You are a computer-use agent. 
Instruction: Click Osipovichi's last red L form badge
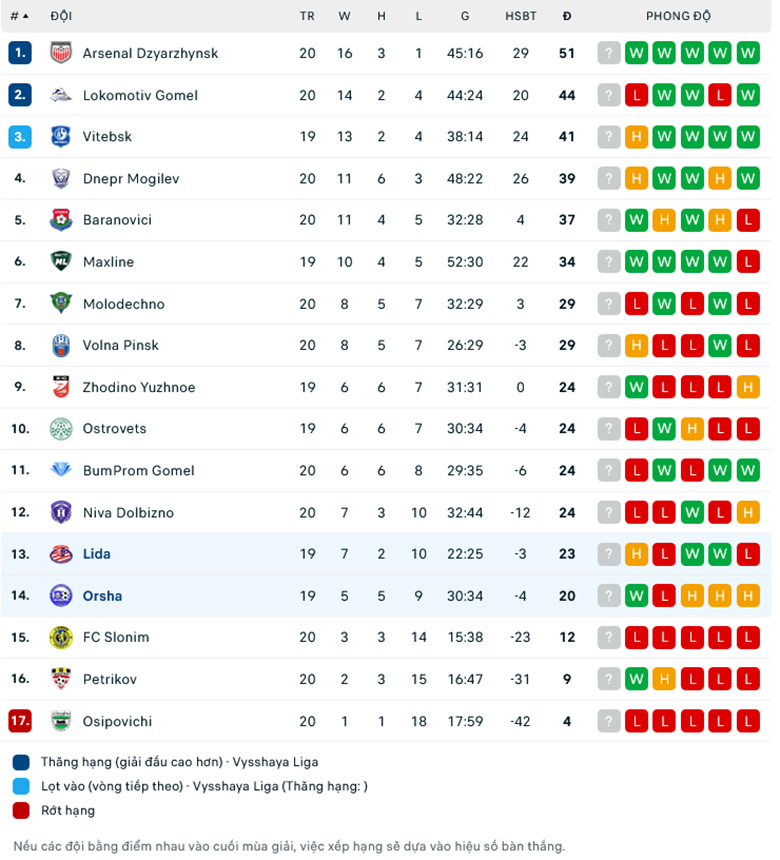[x=747, y=721]
